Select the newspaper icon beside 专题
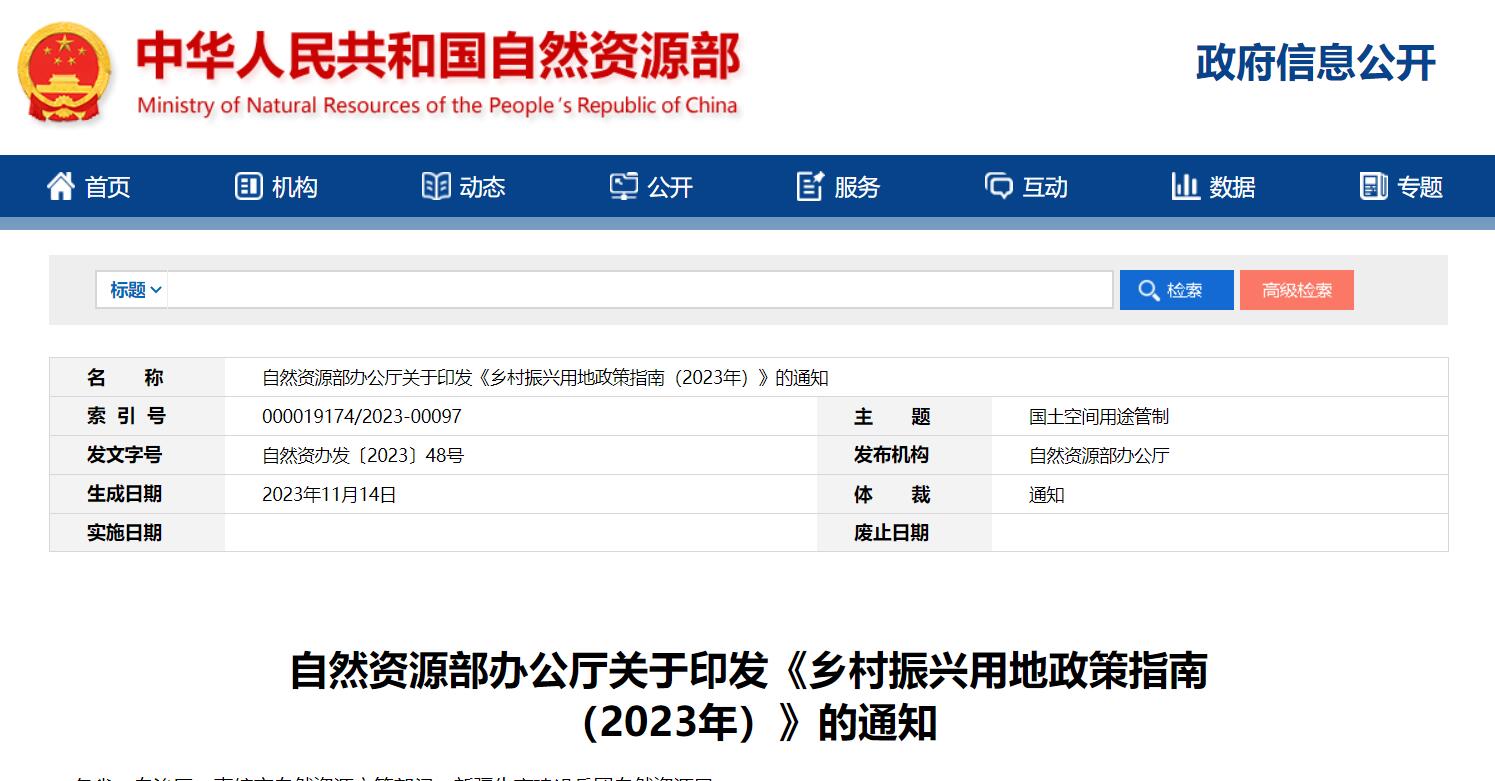This screenshot has height=781, width=1495. 1374,186
